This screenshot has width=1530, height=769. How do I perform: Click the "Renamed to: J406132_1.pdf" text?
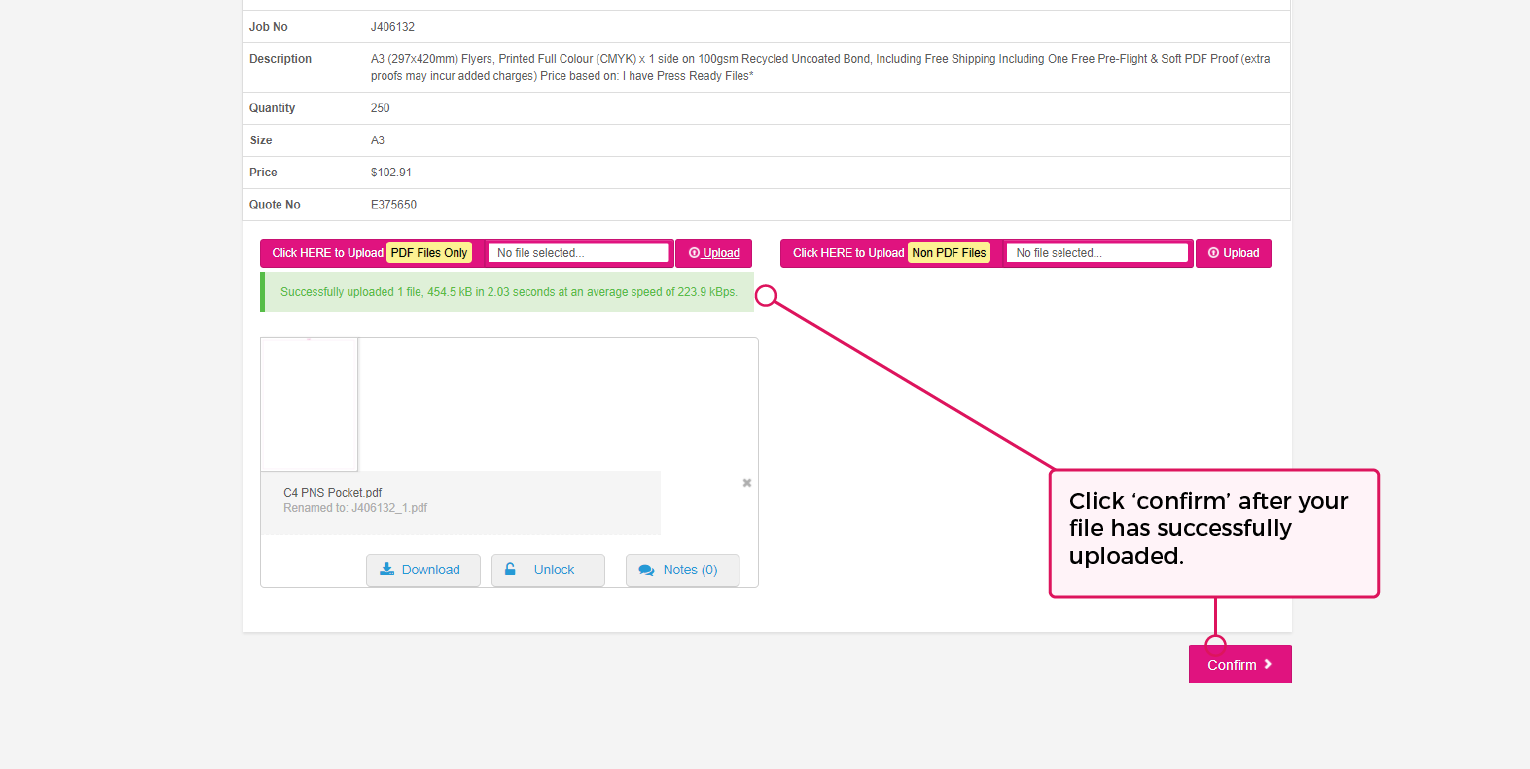pyautogui.click(x=355, y=508)
